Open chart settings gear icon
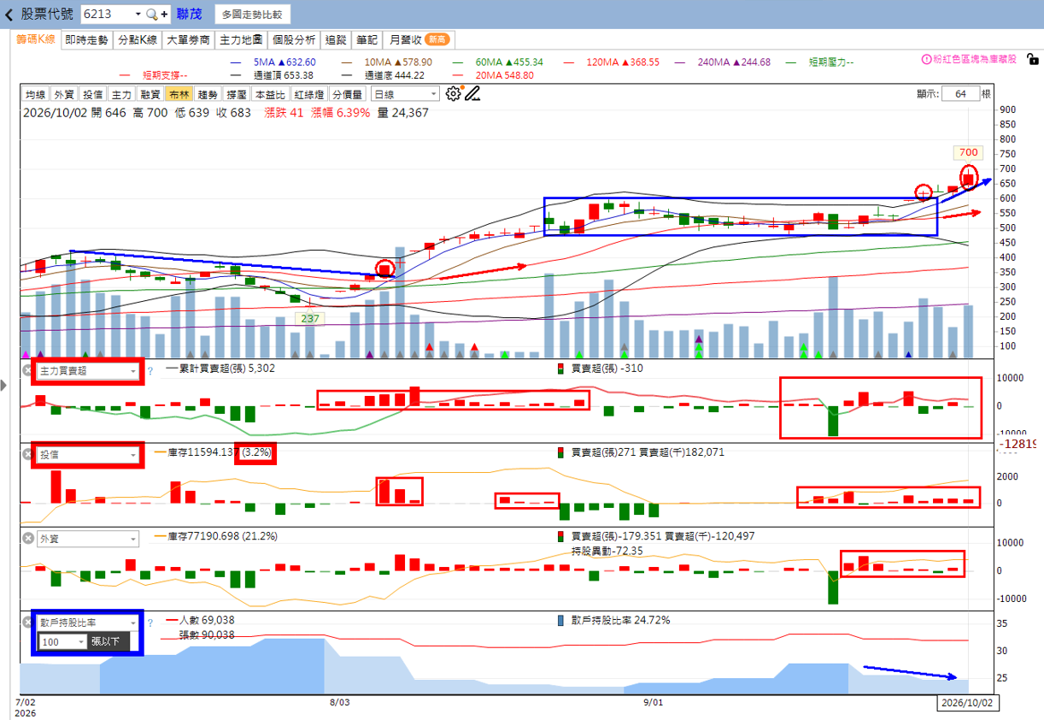 click(x=453, y=94)
